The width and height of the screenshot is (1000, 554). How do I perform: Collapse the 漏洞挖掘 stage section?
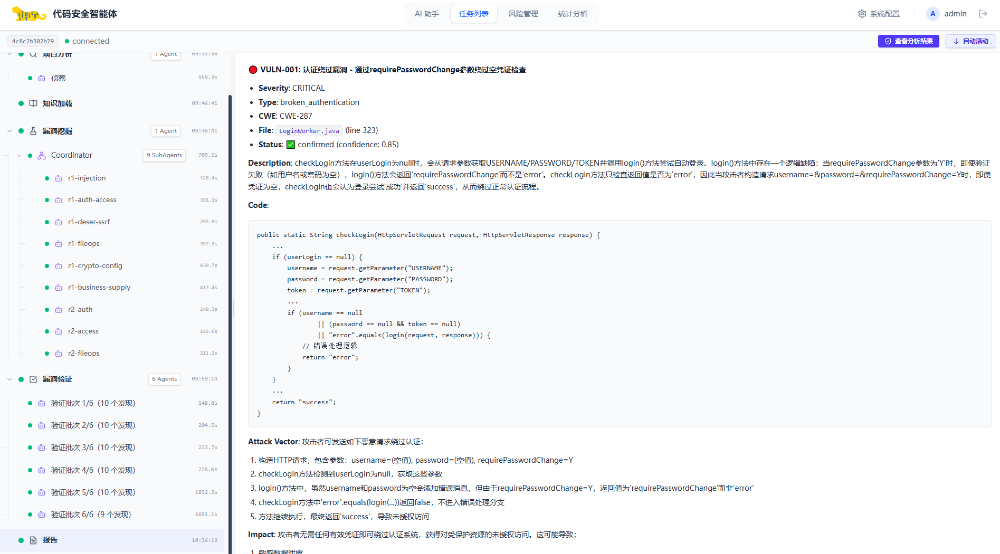pos(8,131)
